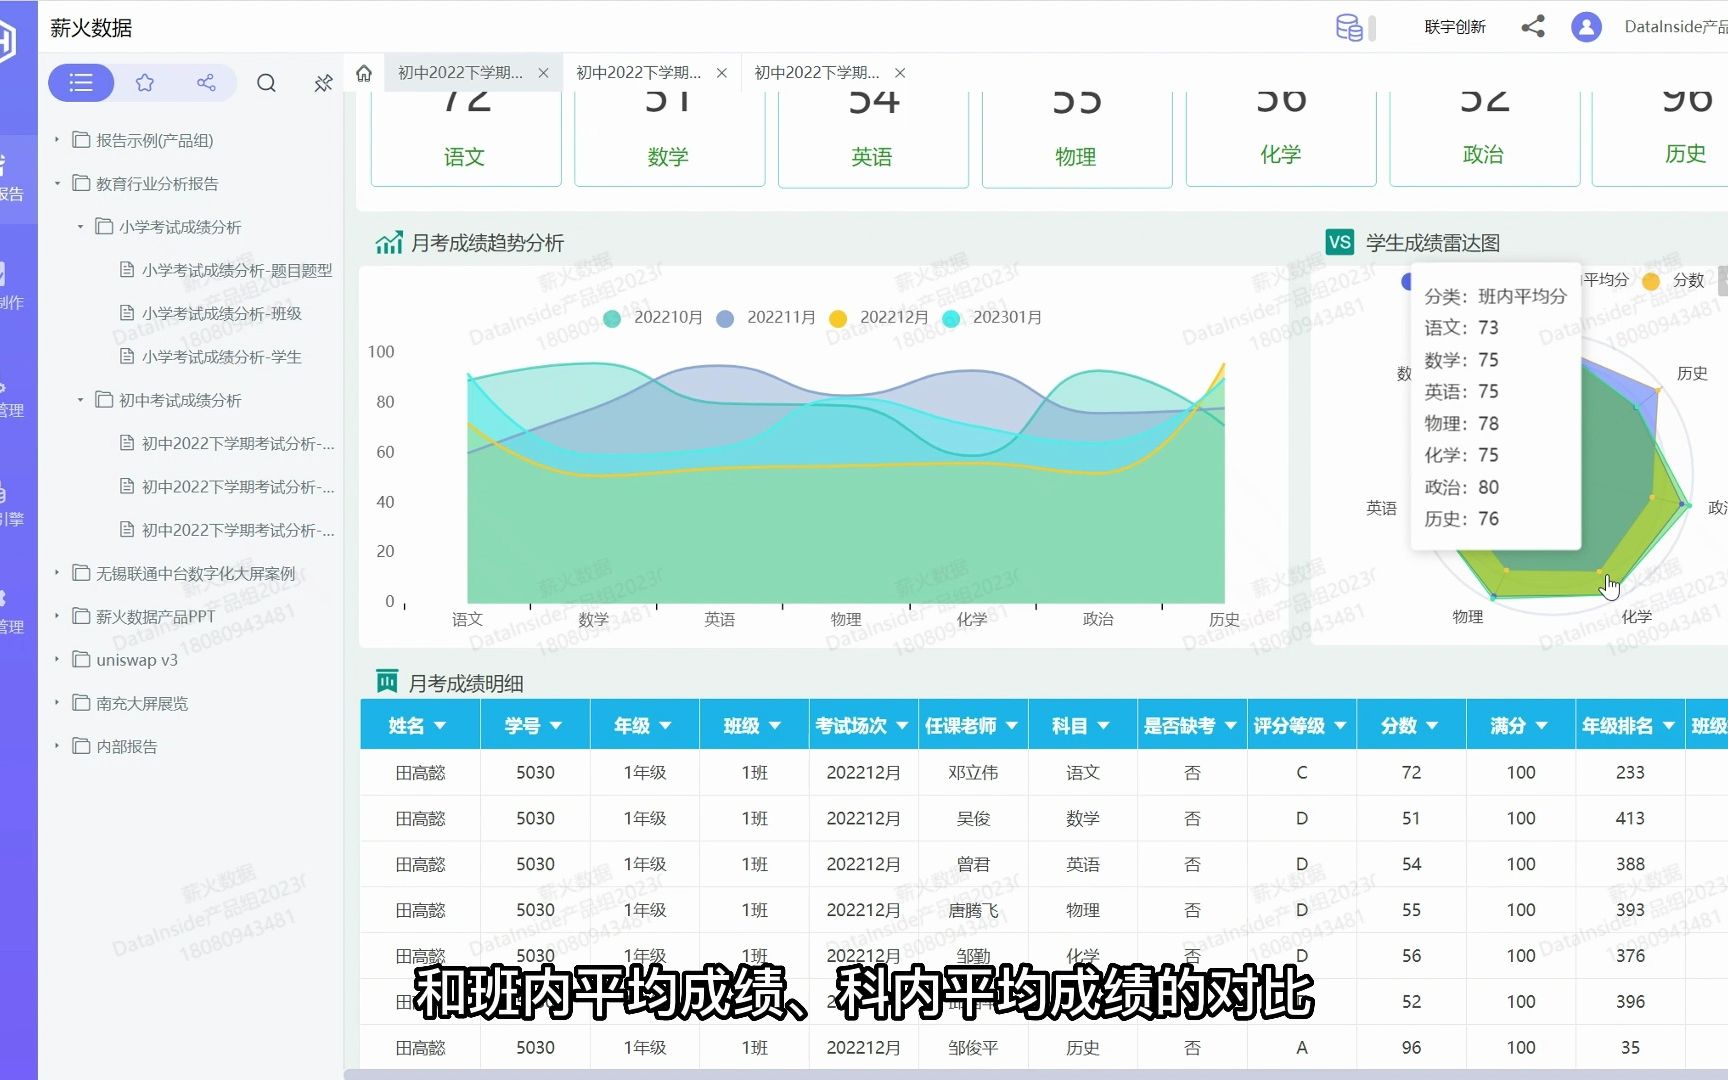Expand the 南充大屏展览 folder
This screenshot has width=1728, height=1080.
tap(57, 703)
